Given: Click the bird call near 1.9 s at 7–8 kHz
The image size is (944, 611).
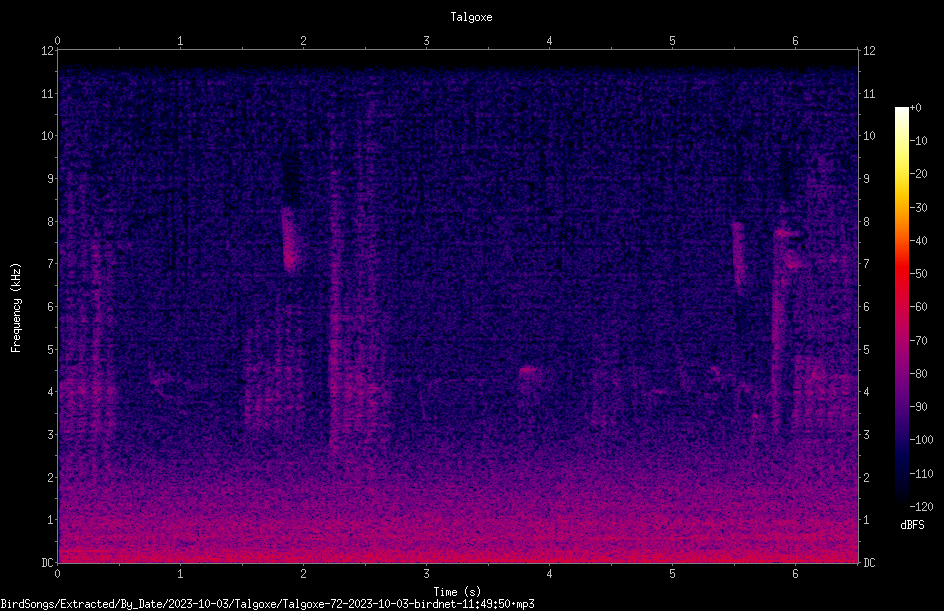Looking at the screenshot, I should pyautogui.click(x=290, y=241).
